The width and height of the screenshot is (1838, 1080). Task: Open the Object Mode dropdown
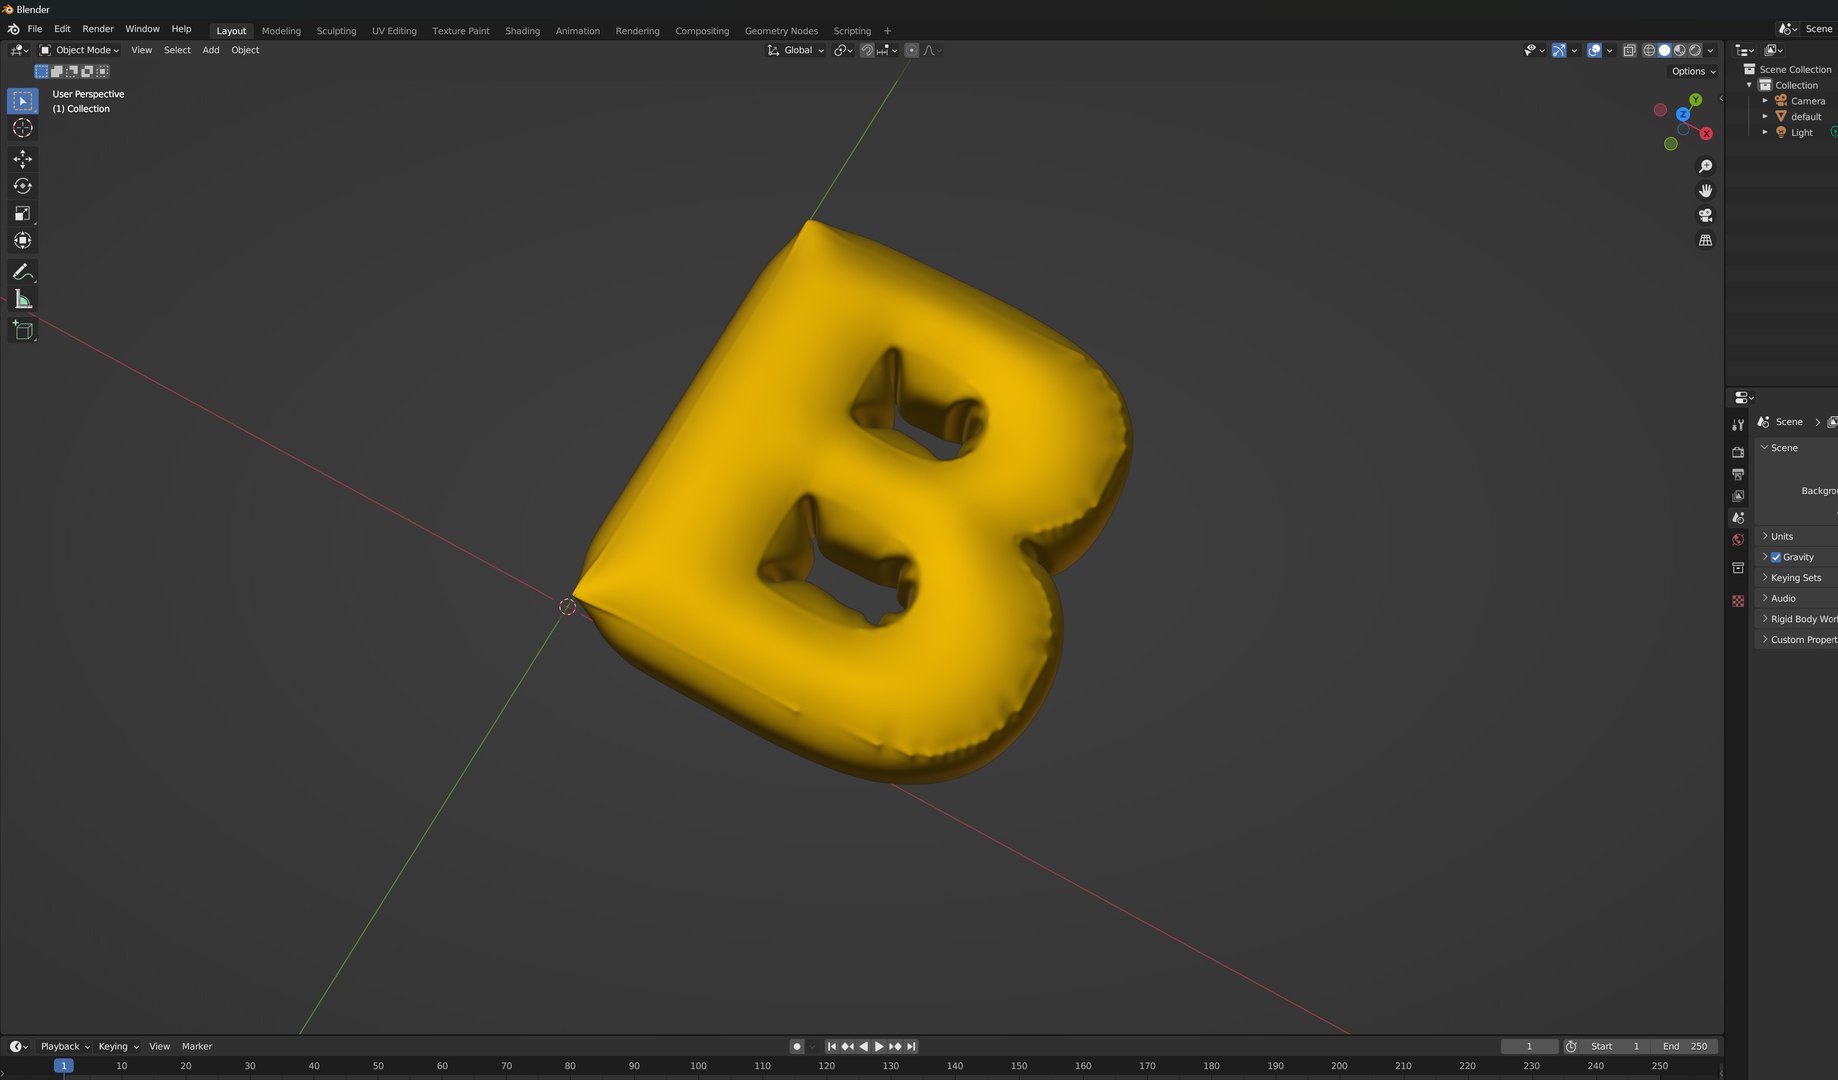click(x=80, y=50)
